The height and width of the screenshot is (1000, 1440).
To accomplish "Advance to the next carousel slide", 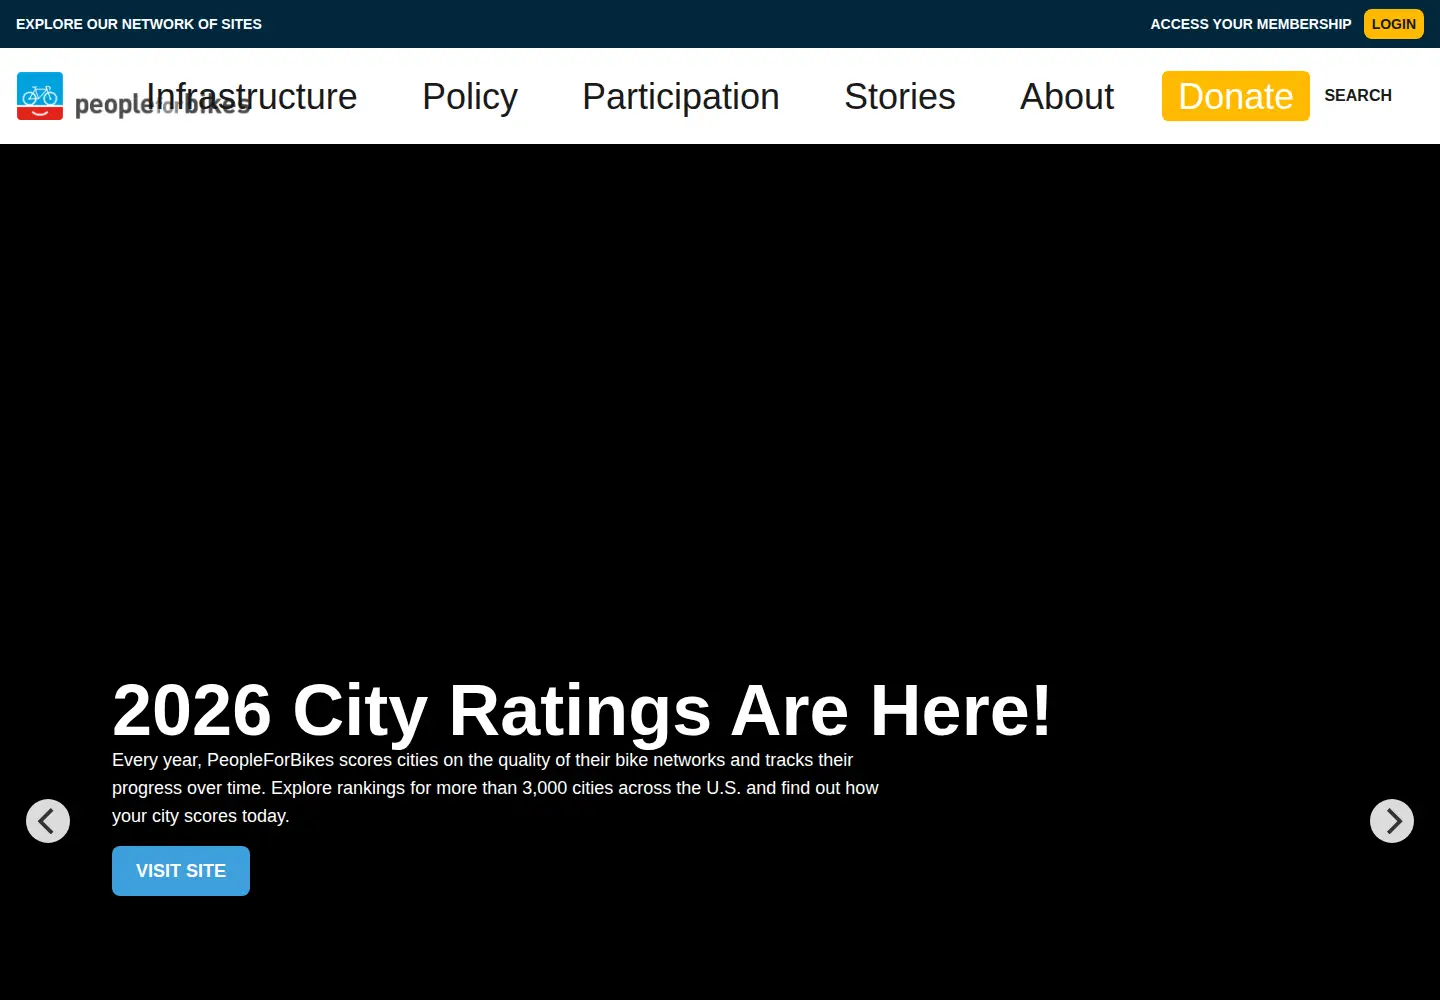I will click(x=1392, y=821).
